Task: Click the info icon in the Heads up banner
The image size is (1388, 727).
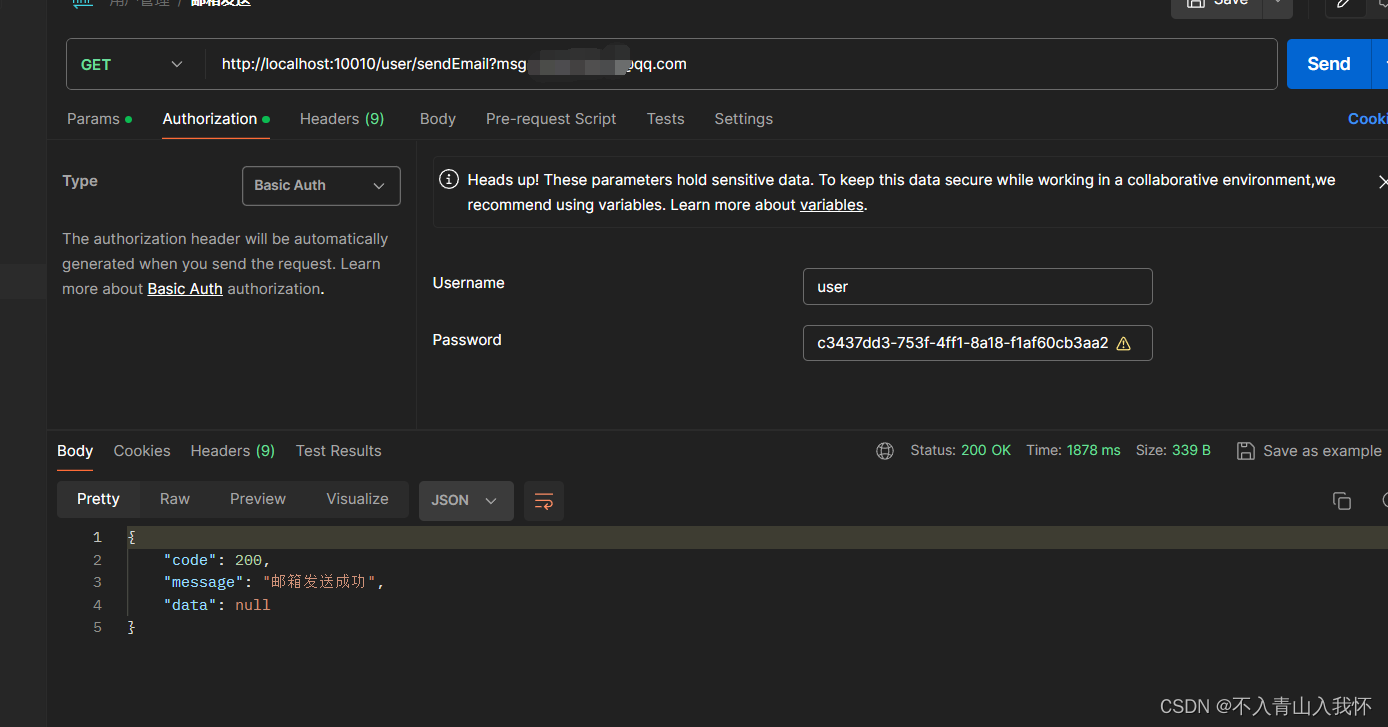Action: tap(448, 179)
